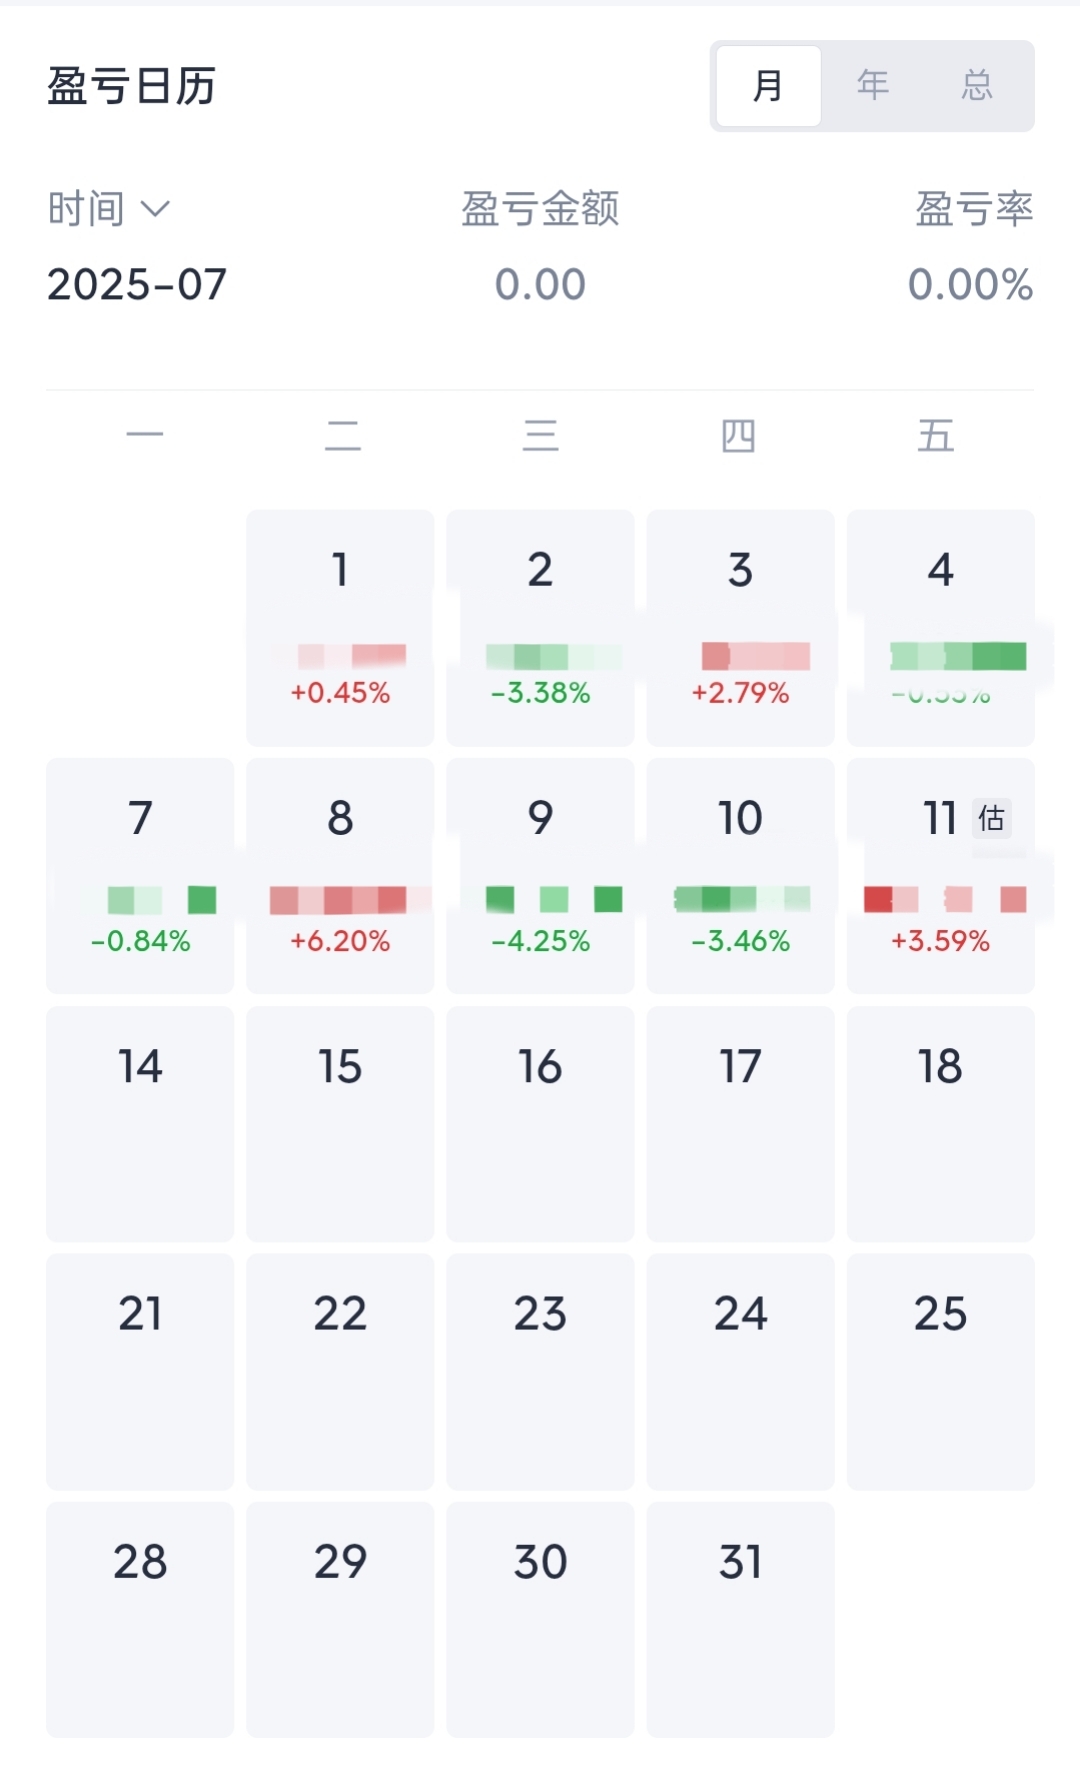
Task: Open the 2025-07 date selector
Action: click(137, 285)
